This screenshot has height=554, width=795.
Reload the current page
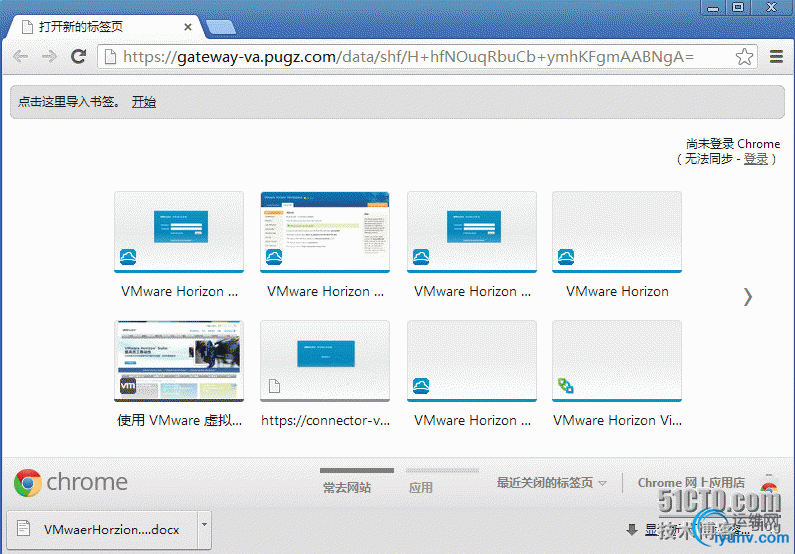pos(78,56)
